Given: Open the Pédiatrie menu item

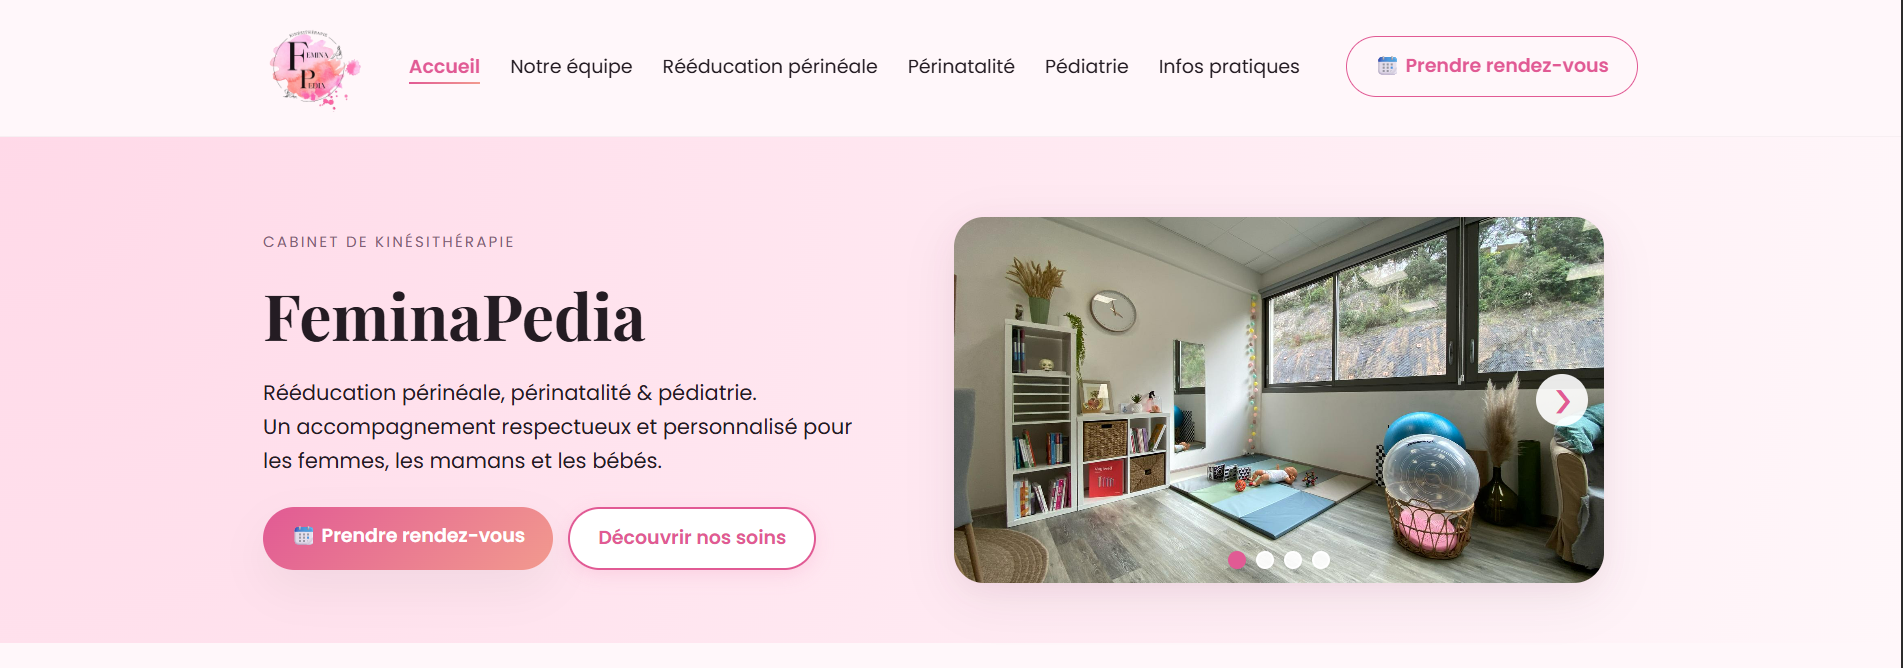Looking at the screenshot, I should point(1087,67).
